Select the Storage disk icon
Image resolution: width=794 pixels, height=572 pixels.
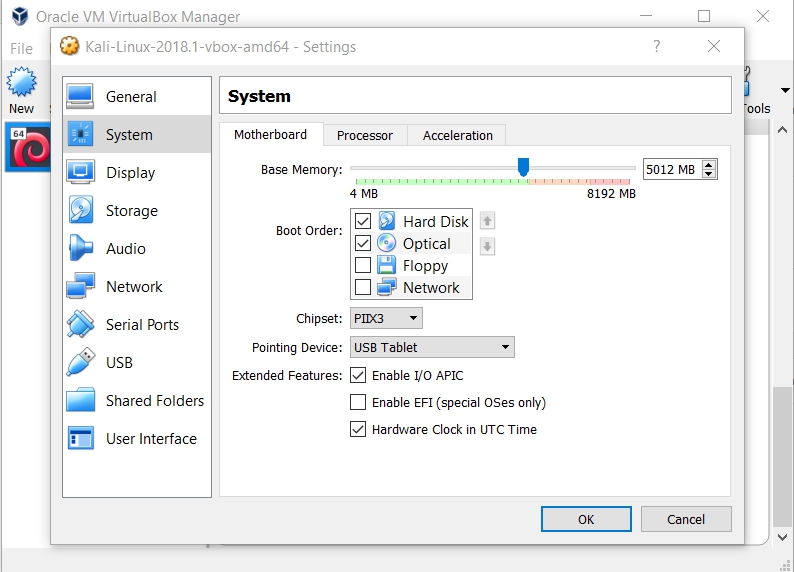[x=81, y=211]
